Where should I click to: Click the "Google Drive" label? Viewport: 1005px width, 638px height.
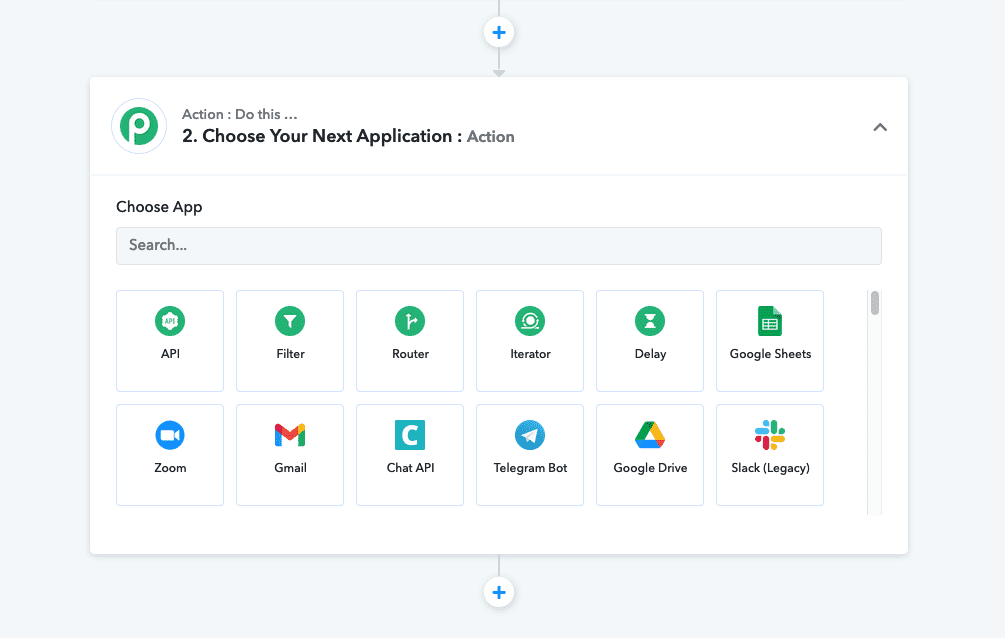coord(650,468)
